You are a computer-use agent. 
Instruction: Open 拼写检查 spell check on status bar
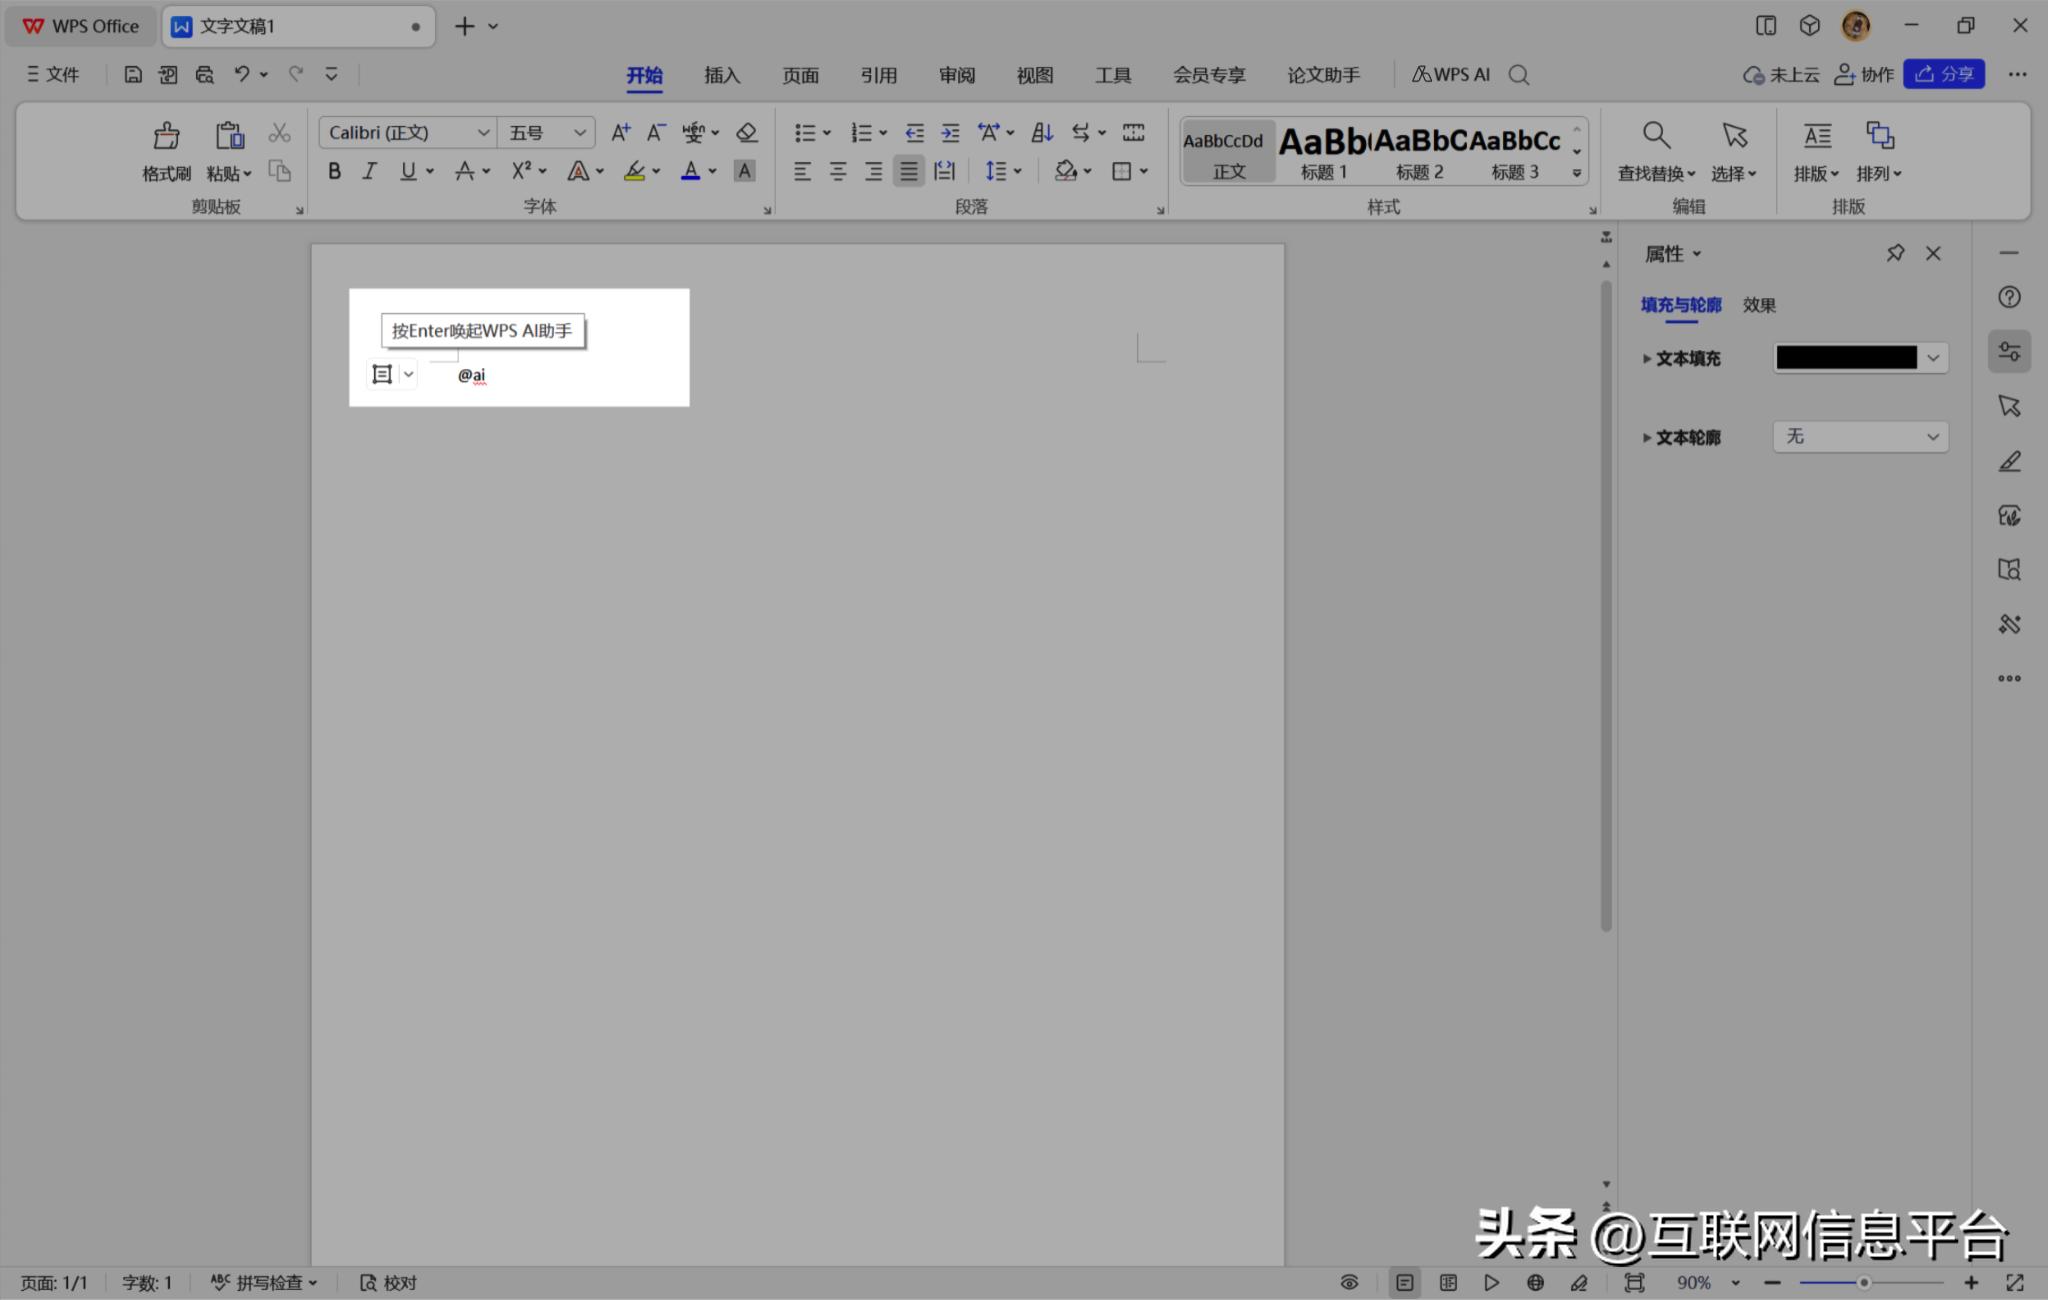pyautogui.click(x=264, y=1282)
